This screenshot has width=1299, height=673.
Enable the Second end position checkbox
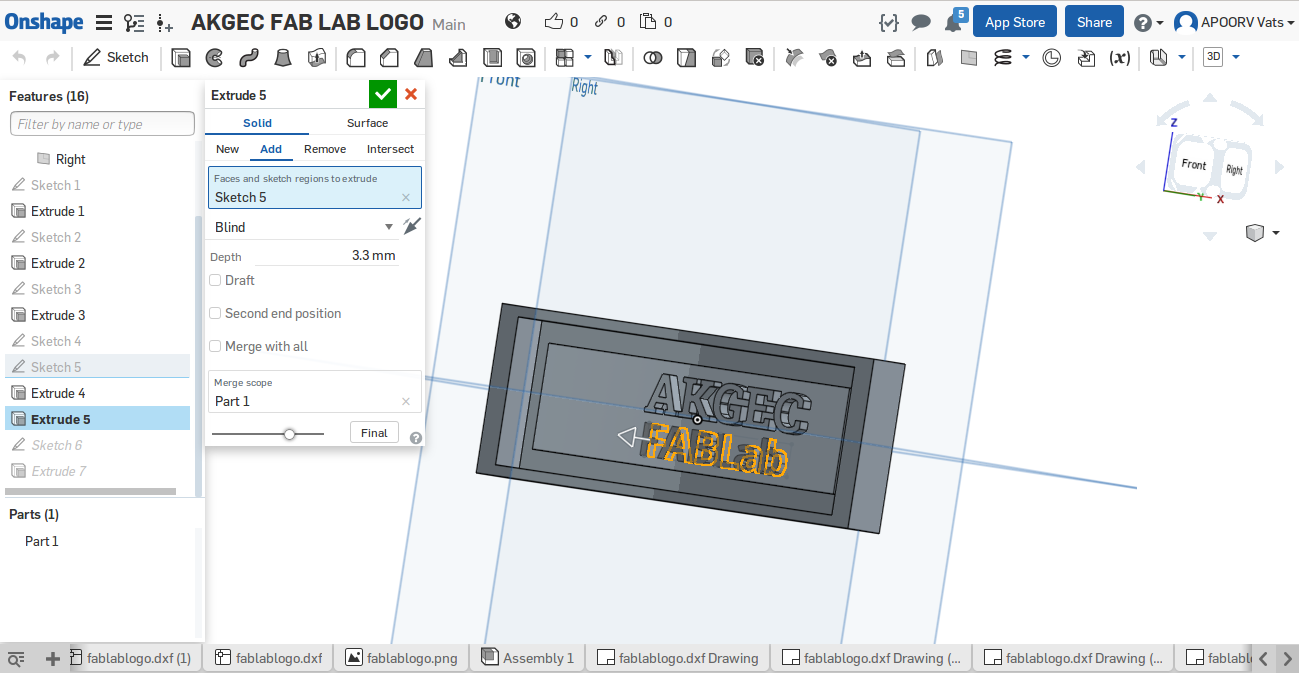click(215, 313)
